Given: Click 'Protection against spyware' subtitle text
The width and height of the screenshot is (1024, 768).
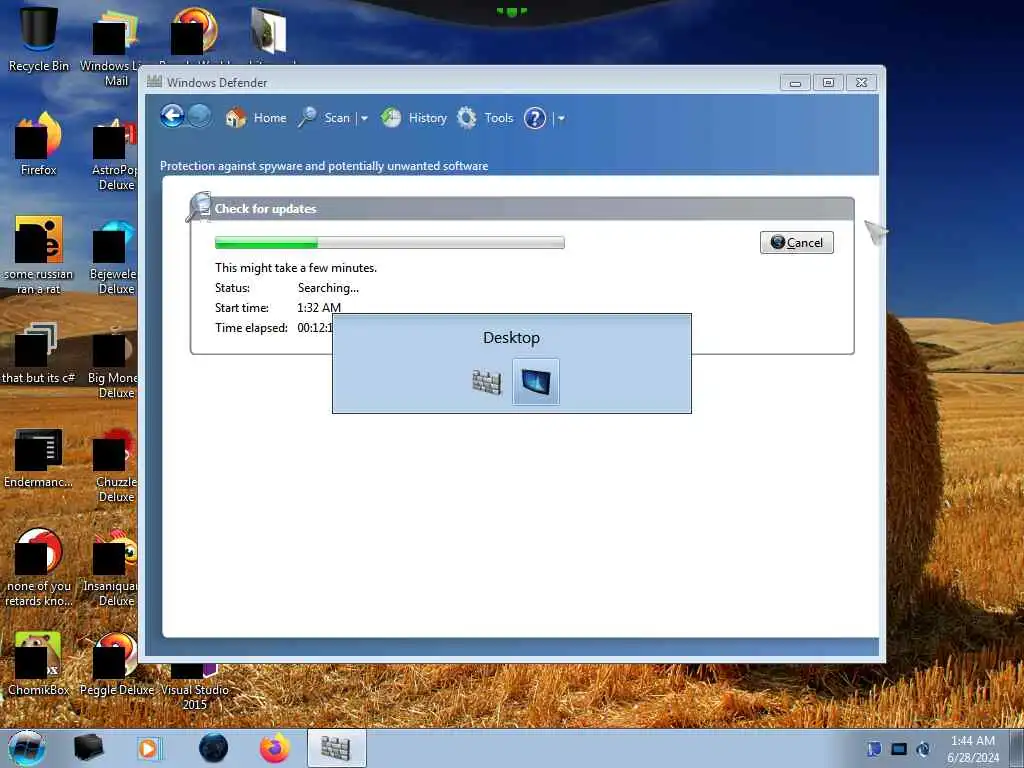Looking at the screenshot, I should [324, 166].
